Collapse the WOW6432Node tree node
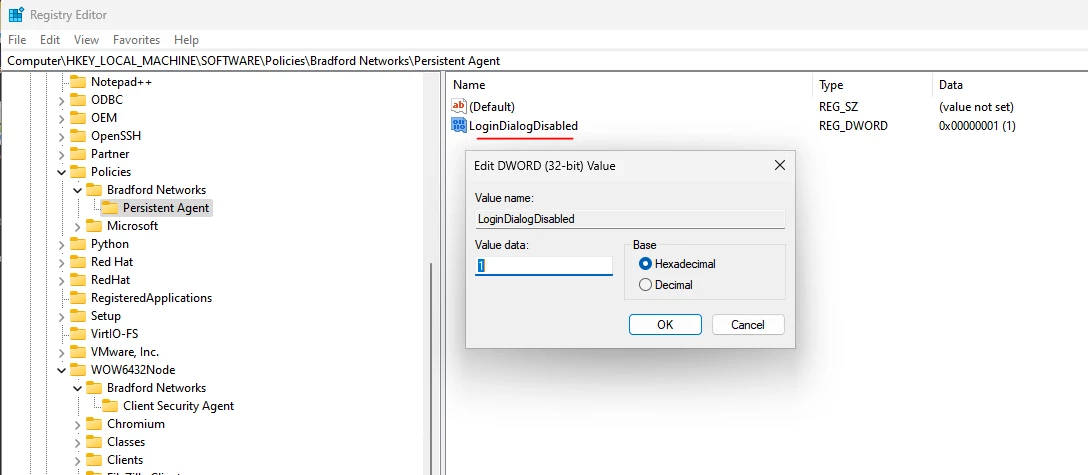The image size is (1088, 475). click(61, 370)
